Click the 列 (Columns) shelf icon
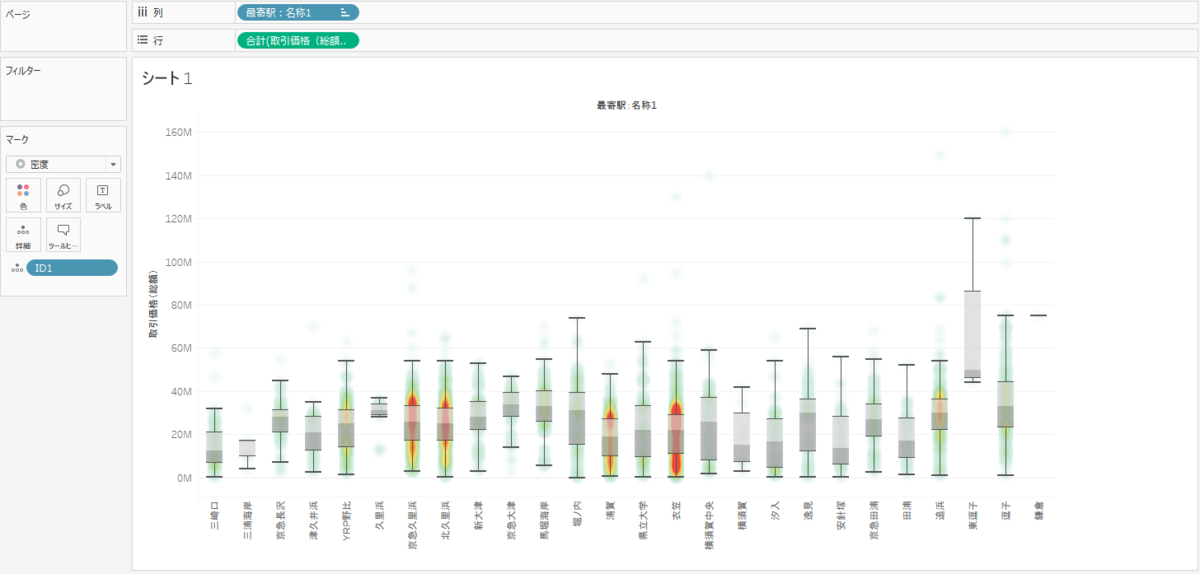The image size is (1200, 574). click(143, 13)
